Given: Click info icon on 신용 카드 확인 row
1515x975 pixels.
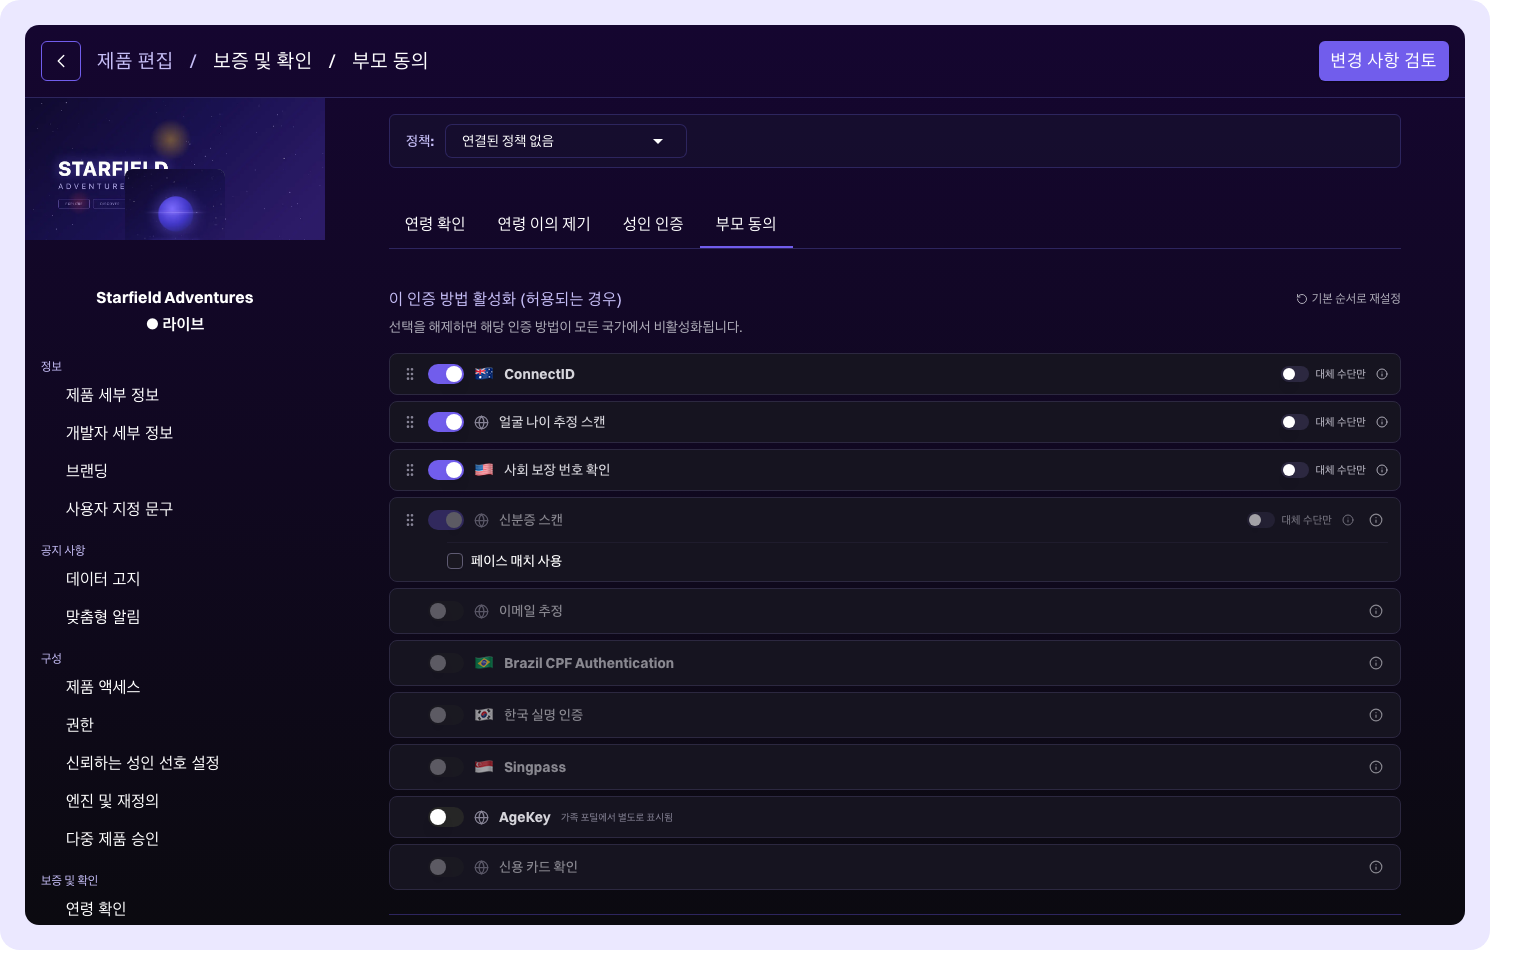Looking at the screenshot, I should (1376, 867).
